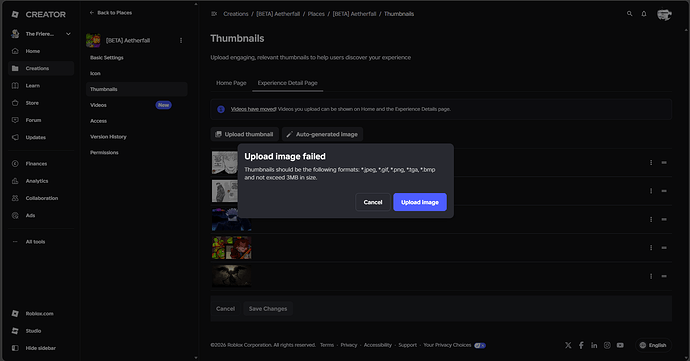Screen dimensions: 690x361
Task: Open the Instagram social icon
Action: click(x=607, y=345)
